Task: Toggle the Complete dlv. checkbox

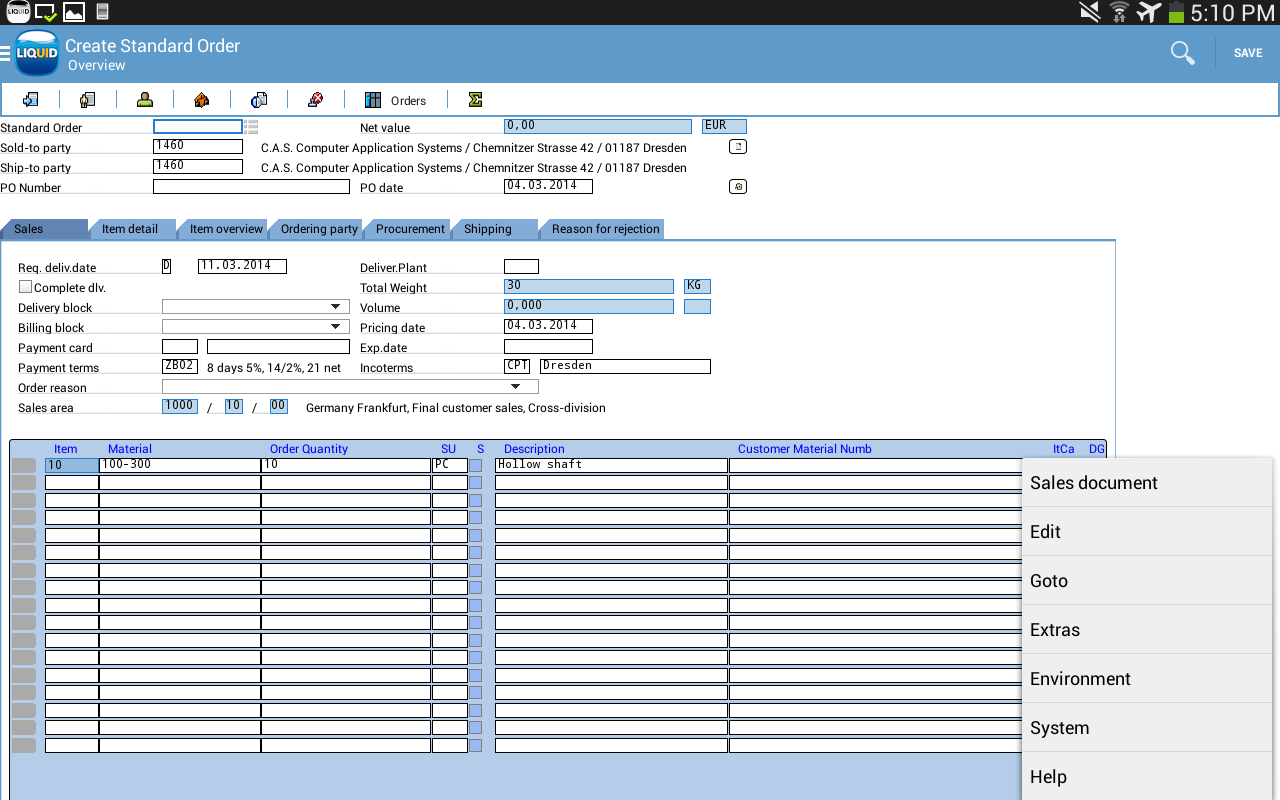Action: tap(25, 287)
